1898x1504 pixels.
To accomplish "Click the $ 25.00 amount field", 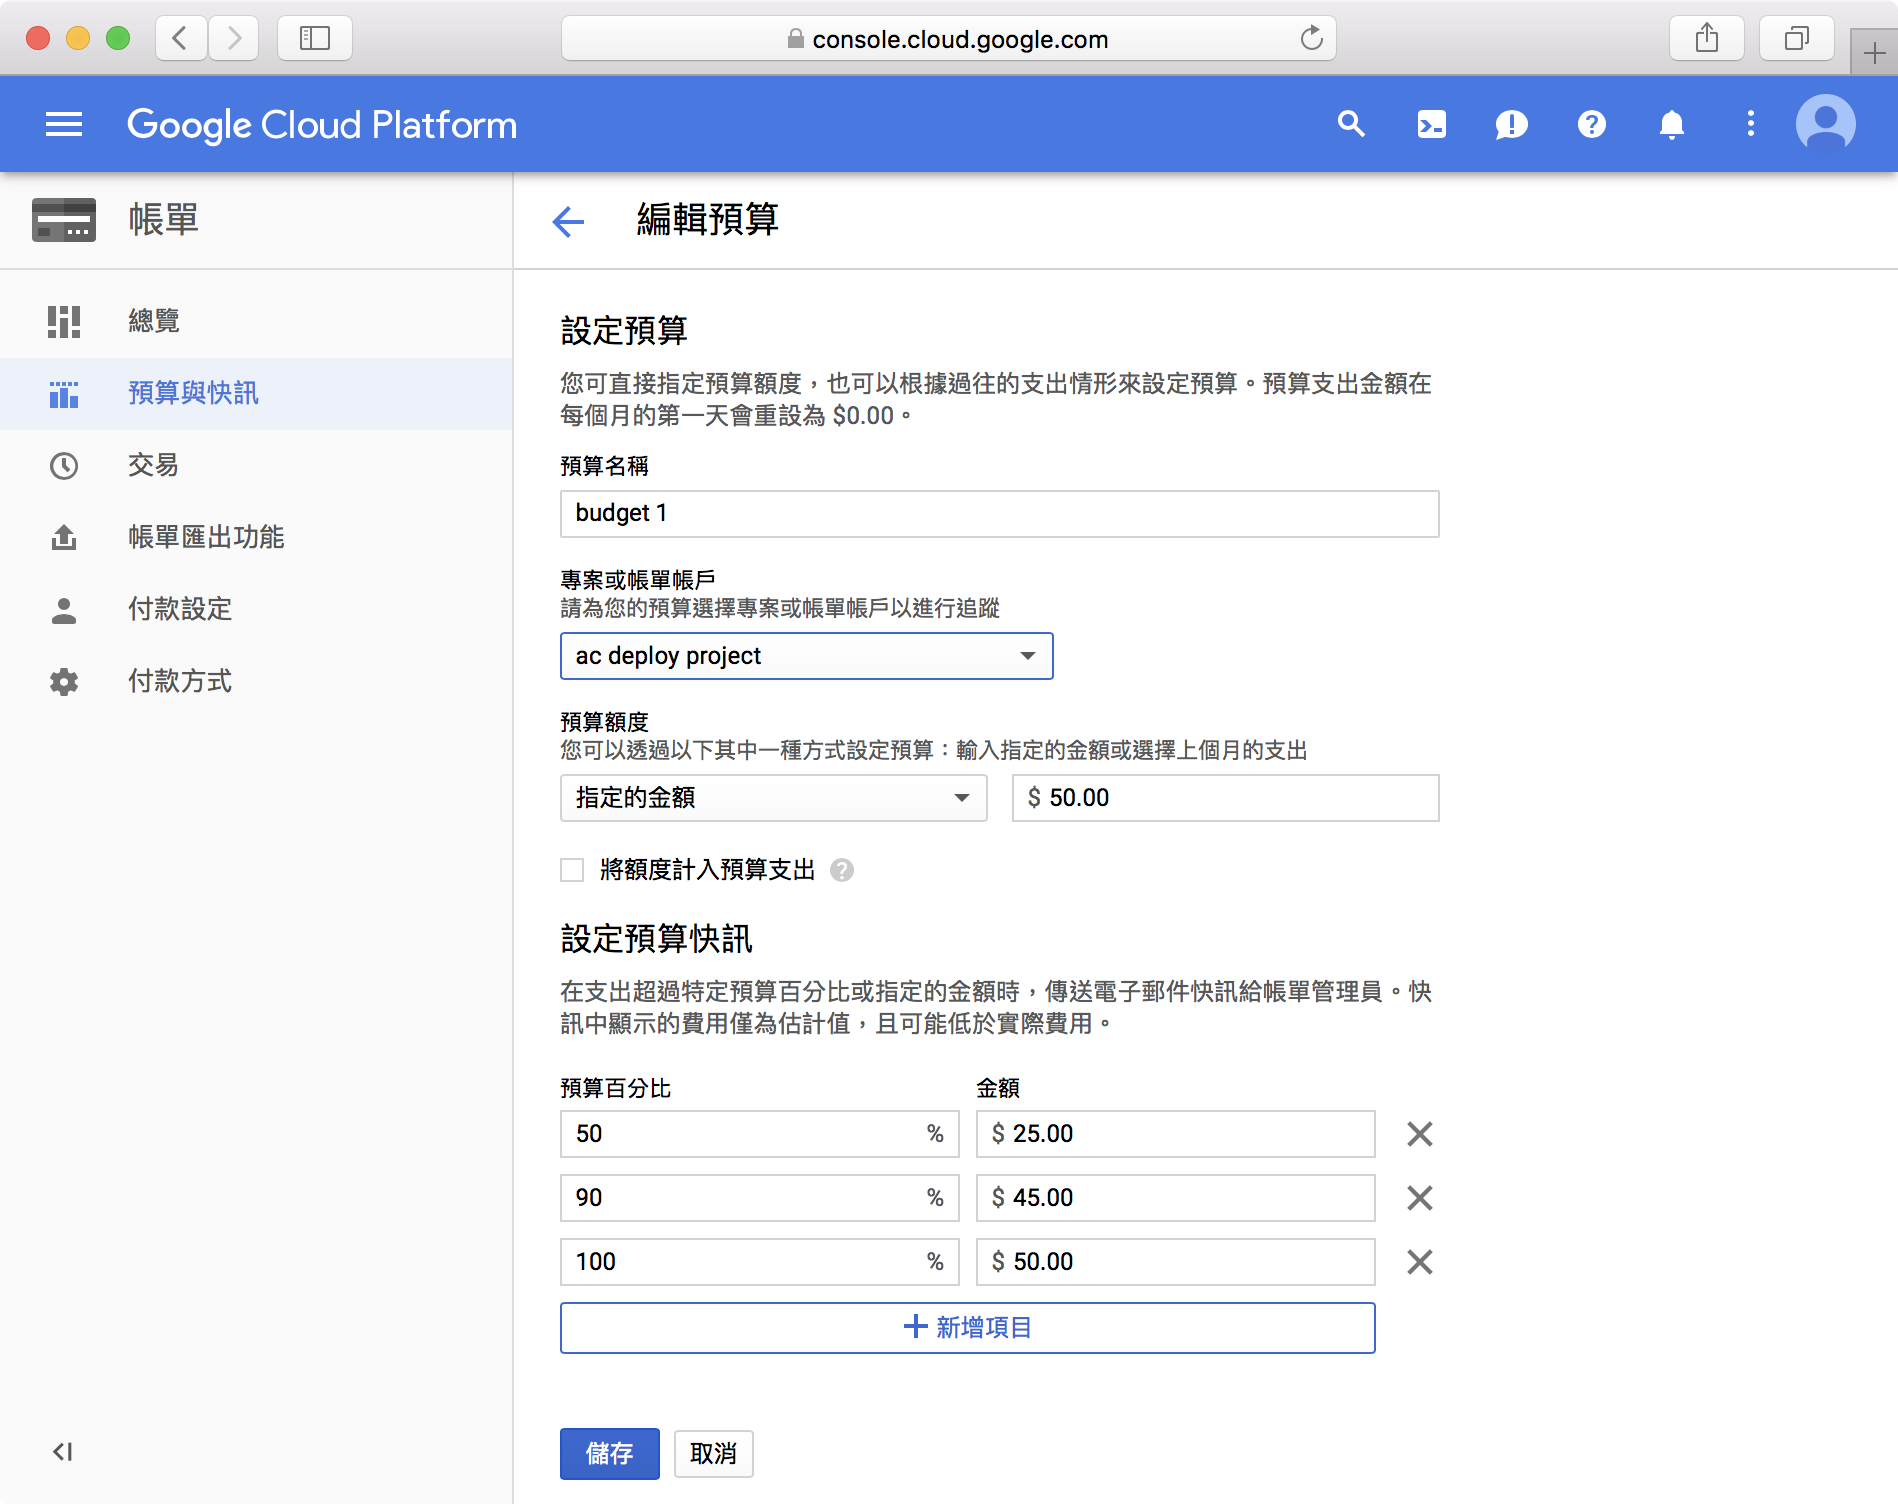I will pos(1176,1134).
